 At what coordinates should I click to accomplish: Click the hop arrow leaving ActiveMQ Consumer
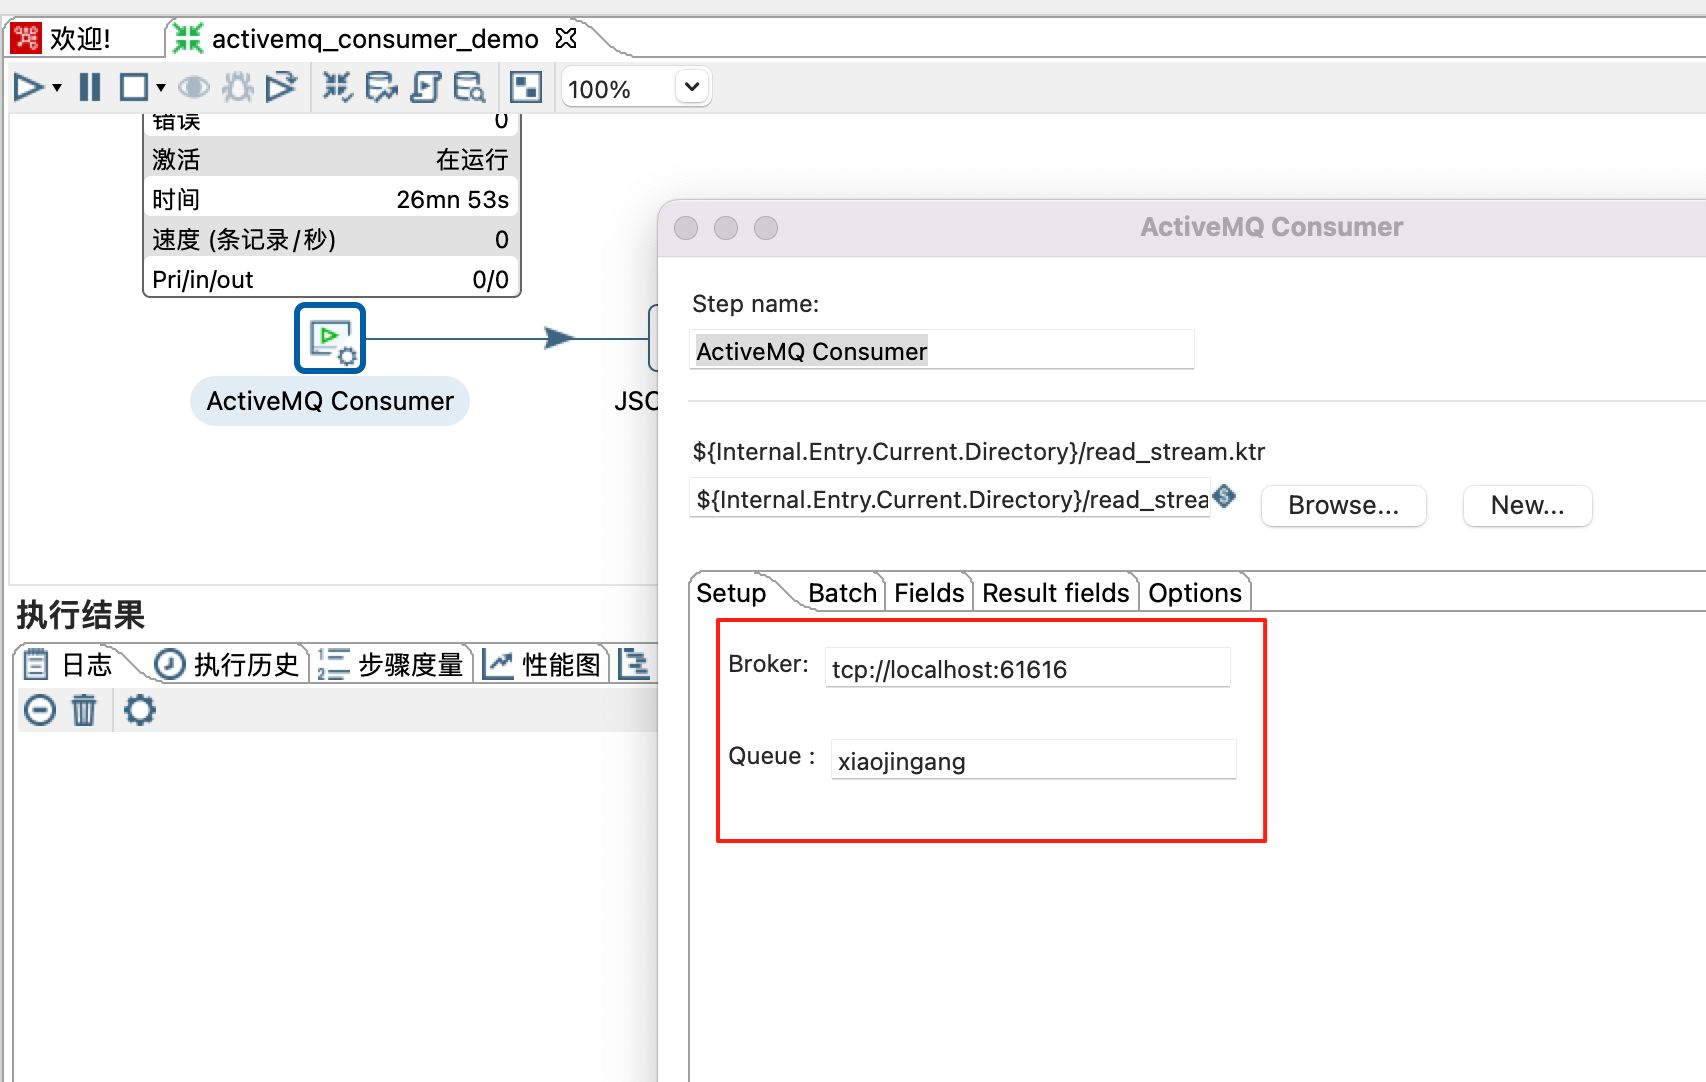click(559, 338)
